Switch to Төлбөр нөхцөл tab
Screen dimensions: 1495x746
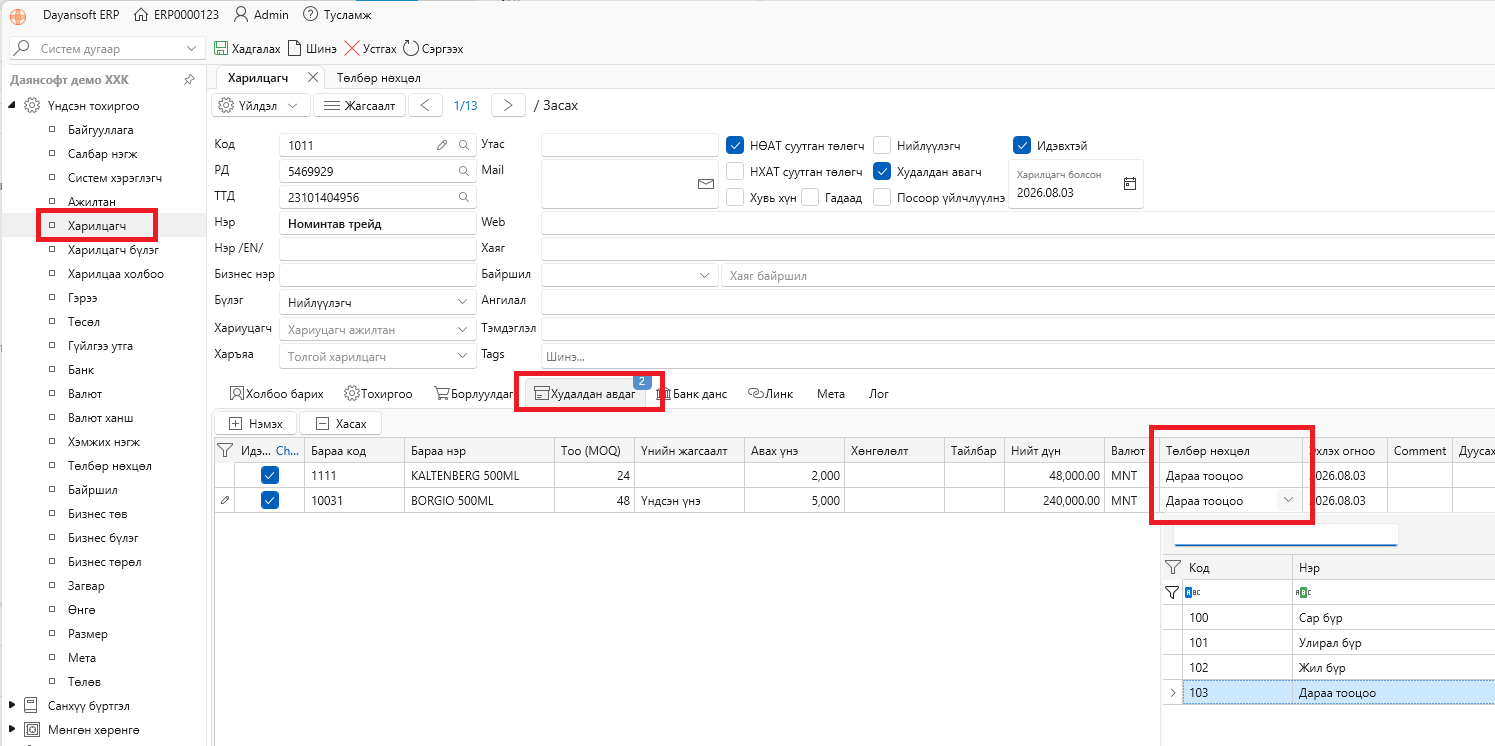pos(378,77)
